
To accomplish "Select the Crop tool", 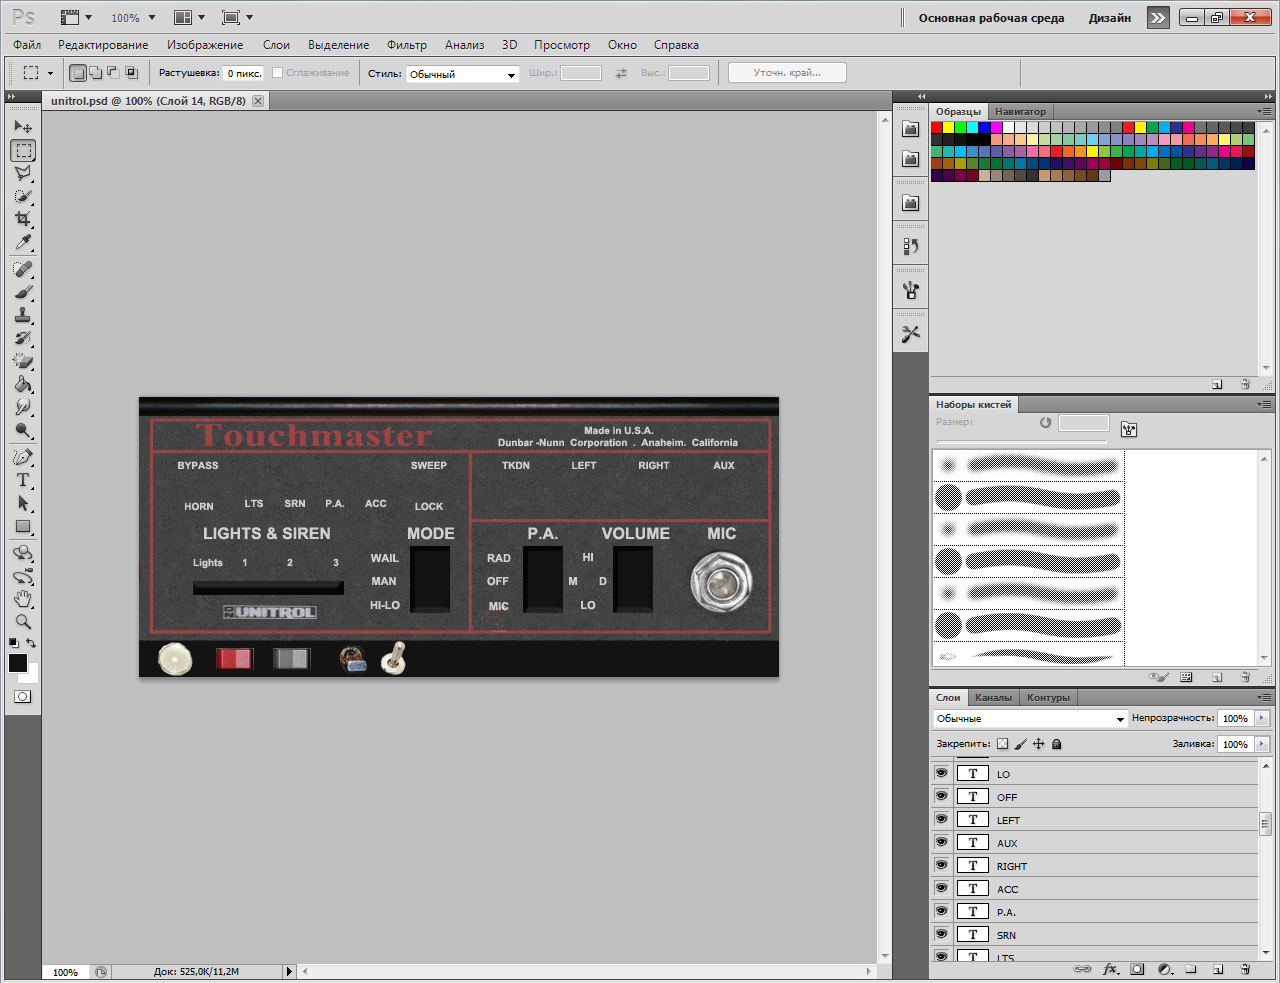I will point(23,219).
